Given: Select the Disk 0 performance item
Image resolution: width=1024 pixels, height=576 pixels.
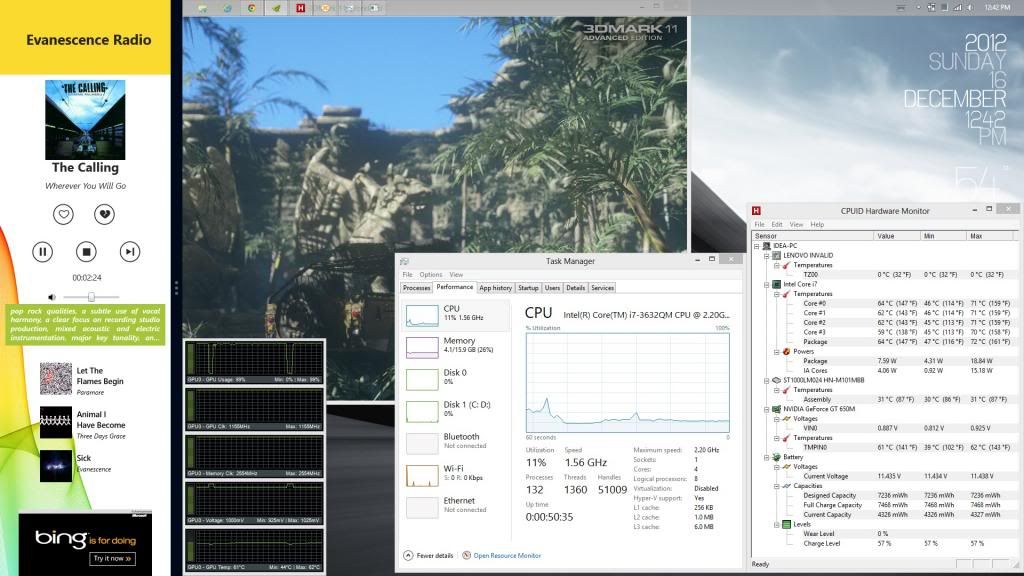Looking at the screenshot, I should [456, 379].
